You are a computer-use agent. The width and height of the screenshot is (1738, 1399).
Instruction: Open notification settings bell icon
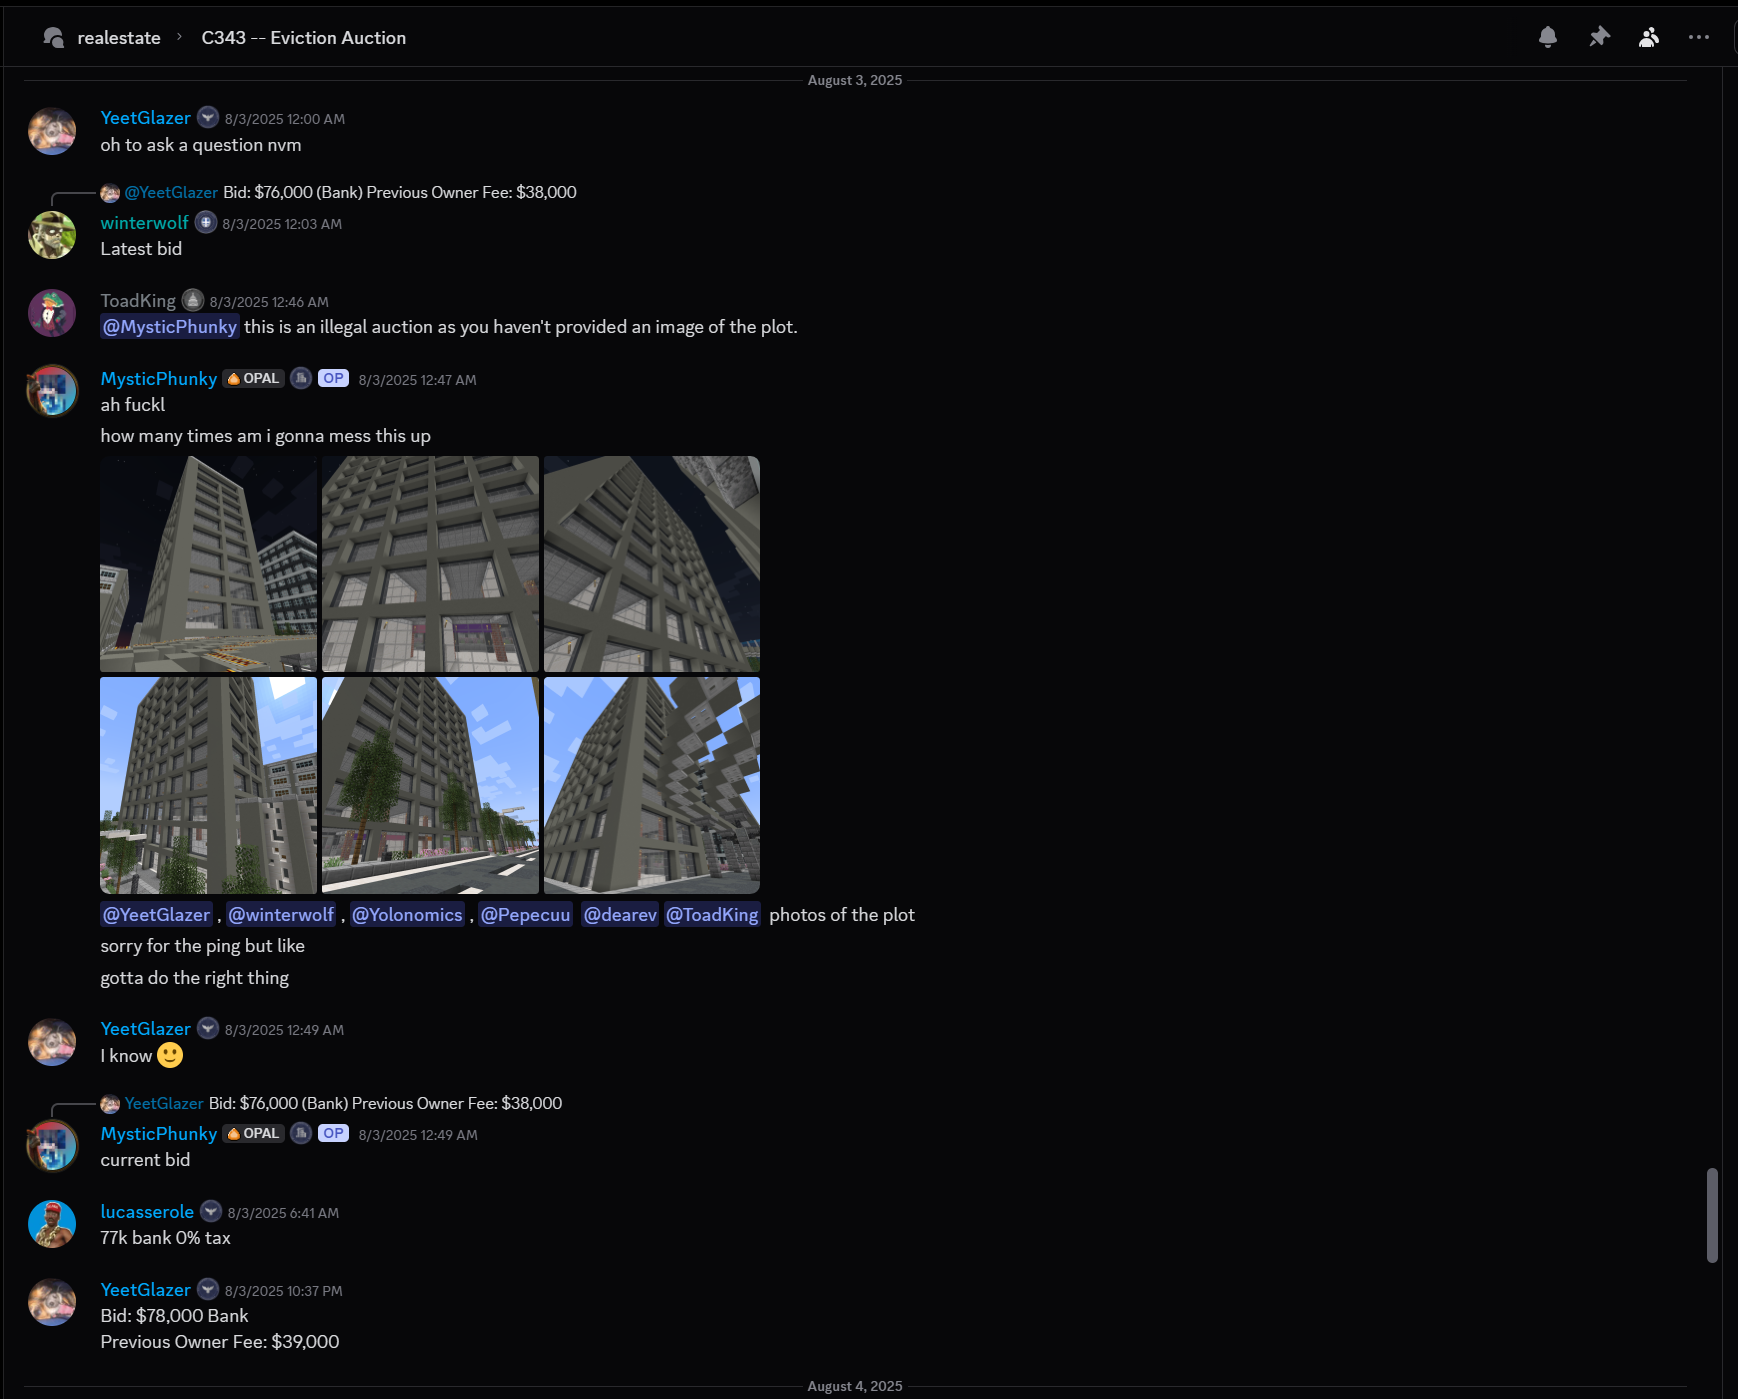[1547, 37]
